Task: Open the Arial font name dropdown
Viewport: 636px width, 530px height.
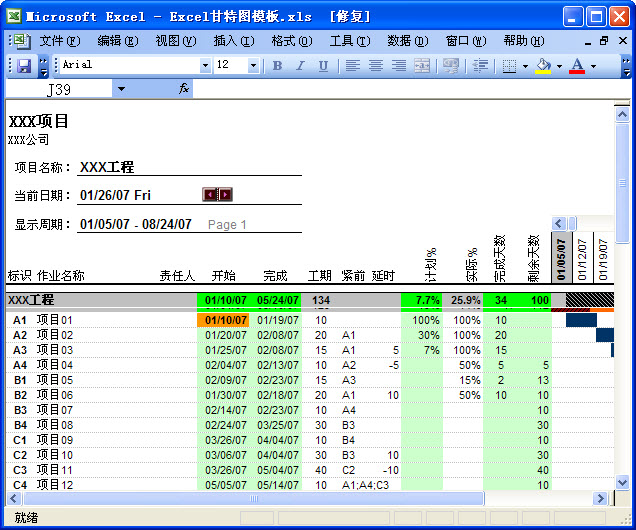Action: [205, 66]
